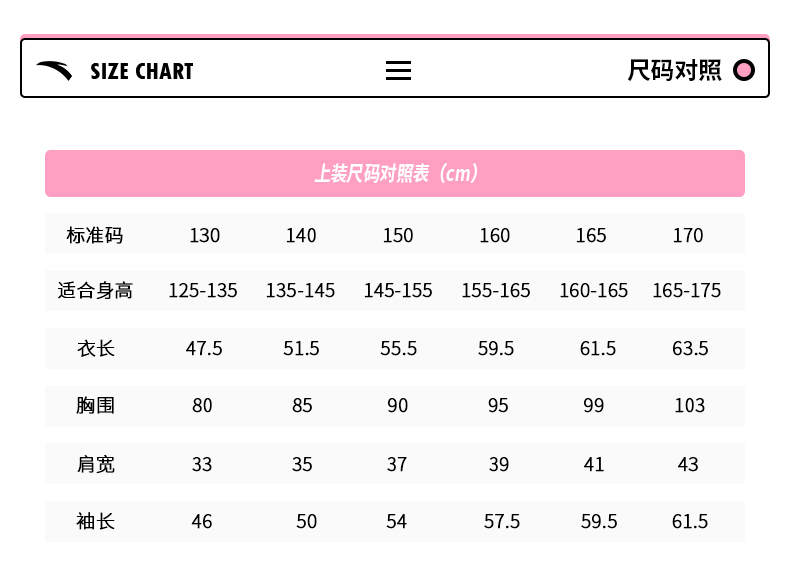Click the 145-155 height range cell

(x=398, y=290)
